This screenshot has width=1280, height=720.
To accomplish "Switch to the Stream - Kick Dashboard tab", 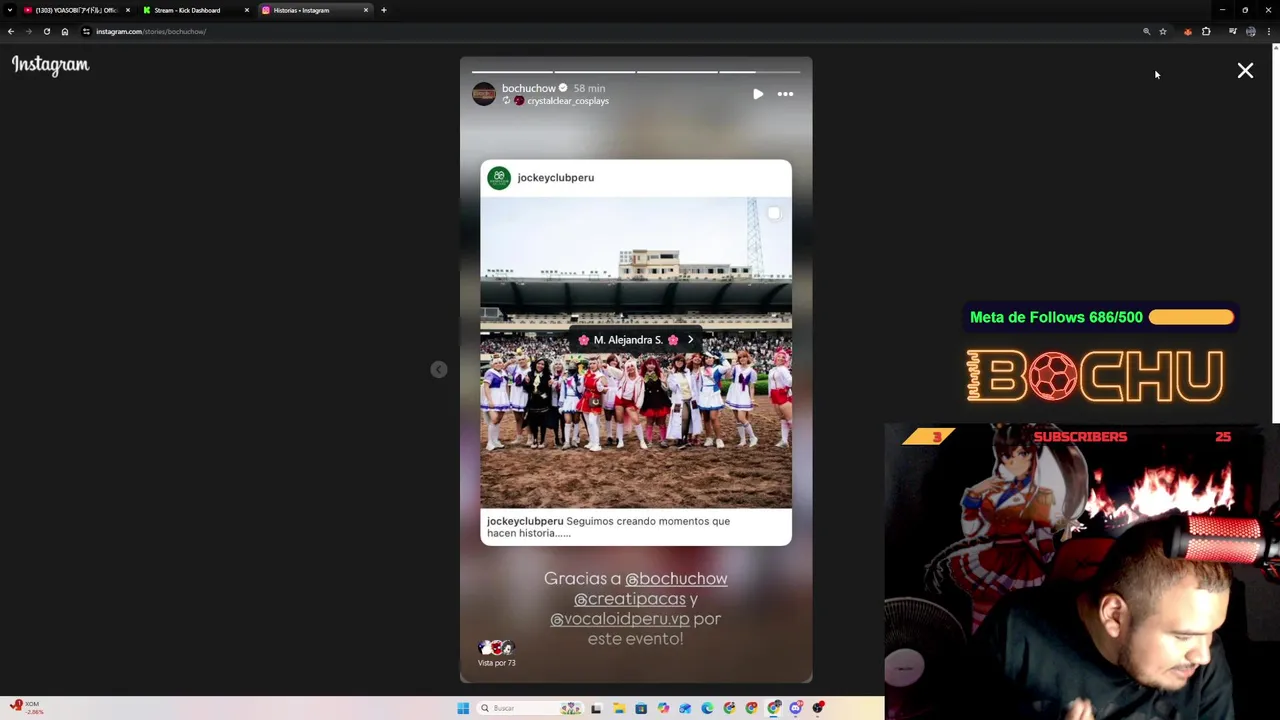I will click(187, 10).
